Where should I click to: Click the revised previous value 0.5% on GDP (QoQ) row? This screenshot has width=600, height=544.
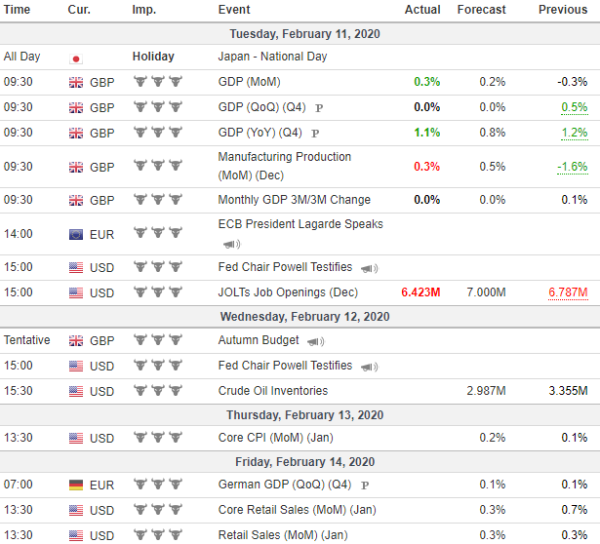574,107
